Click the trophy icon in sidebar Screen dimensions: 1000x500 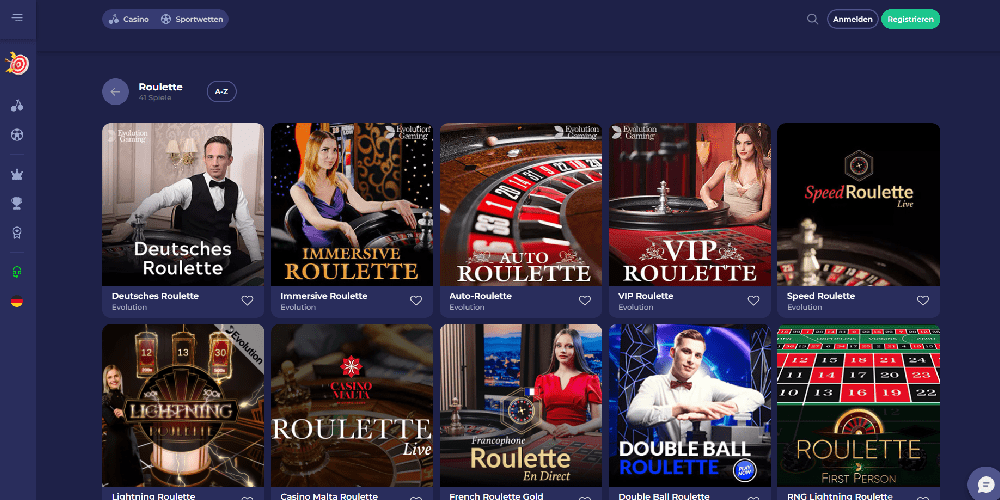(x=17, y=203)
